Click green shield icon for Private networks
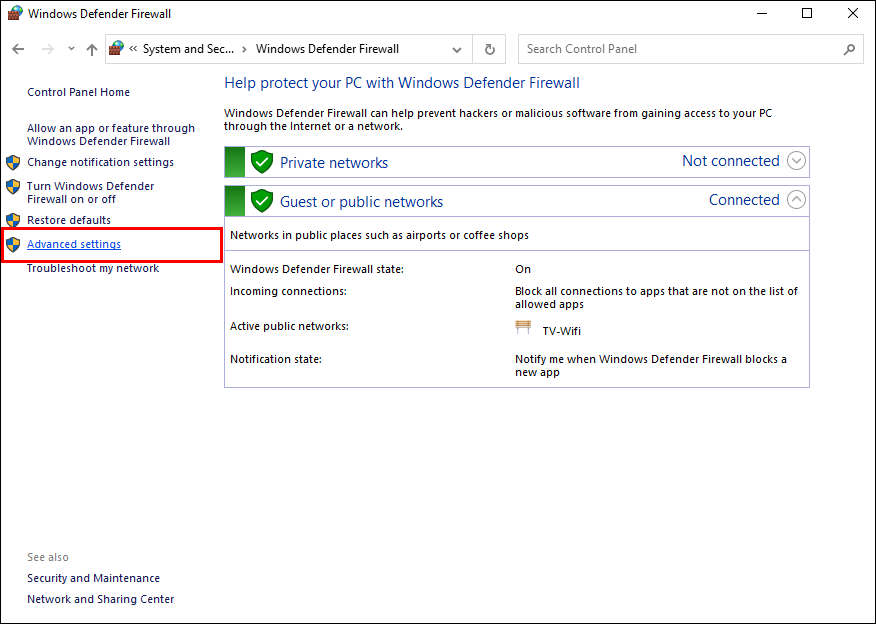Screen dimensions: 876x624 261,162
